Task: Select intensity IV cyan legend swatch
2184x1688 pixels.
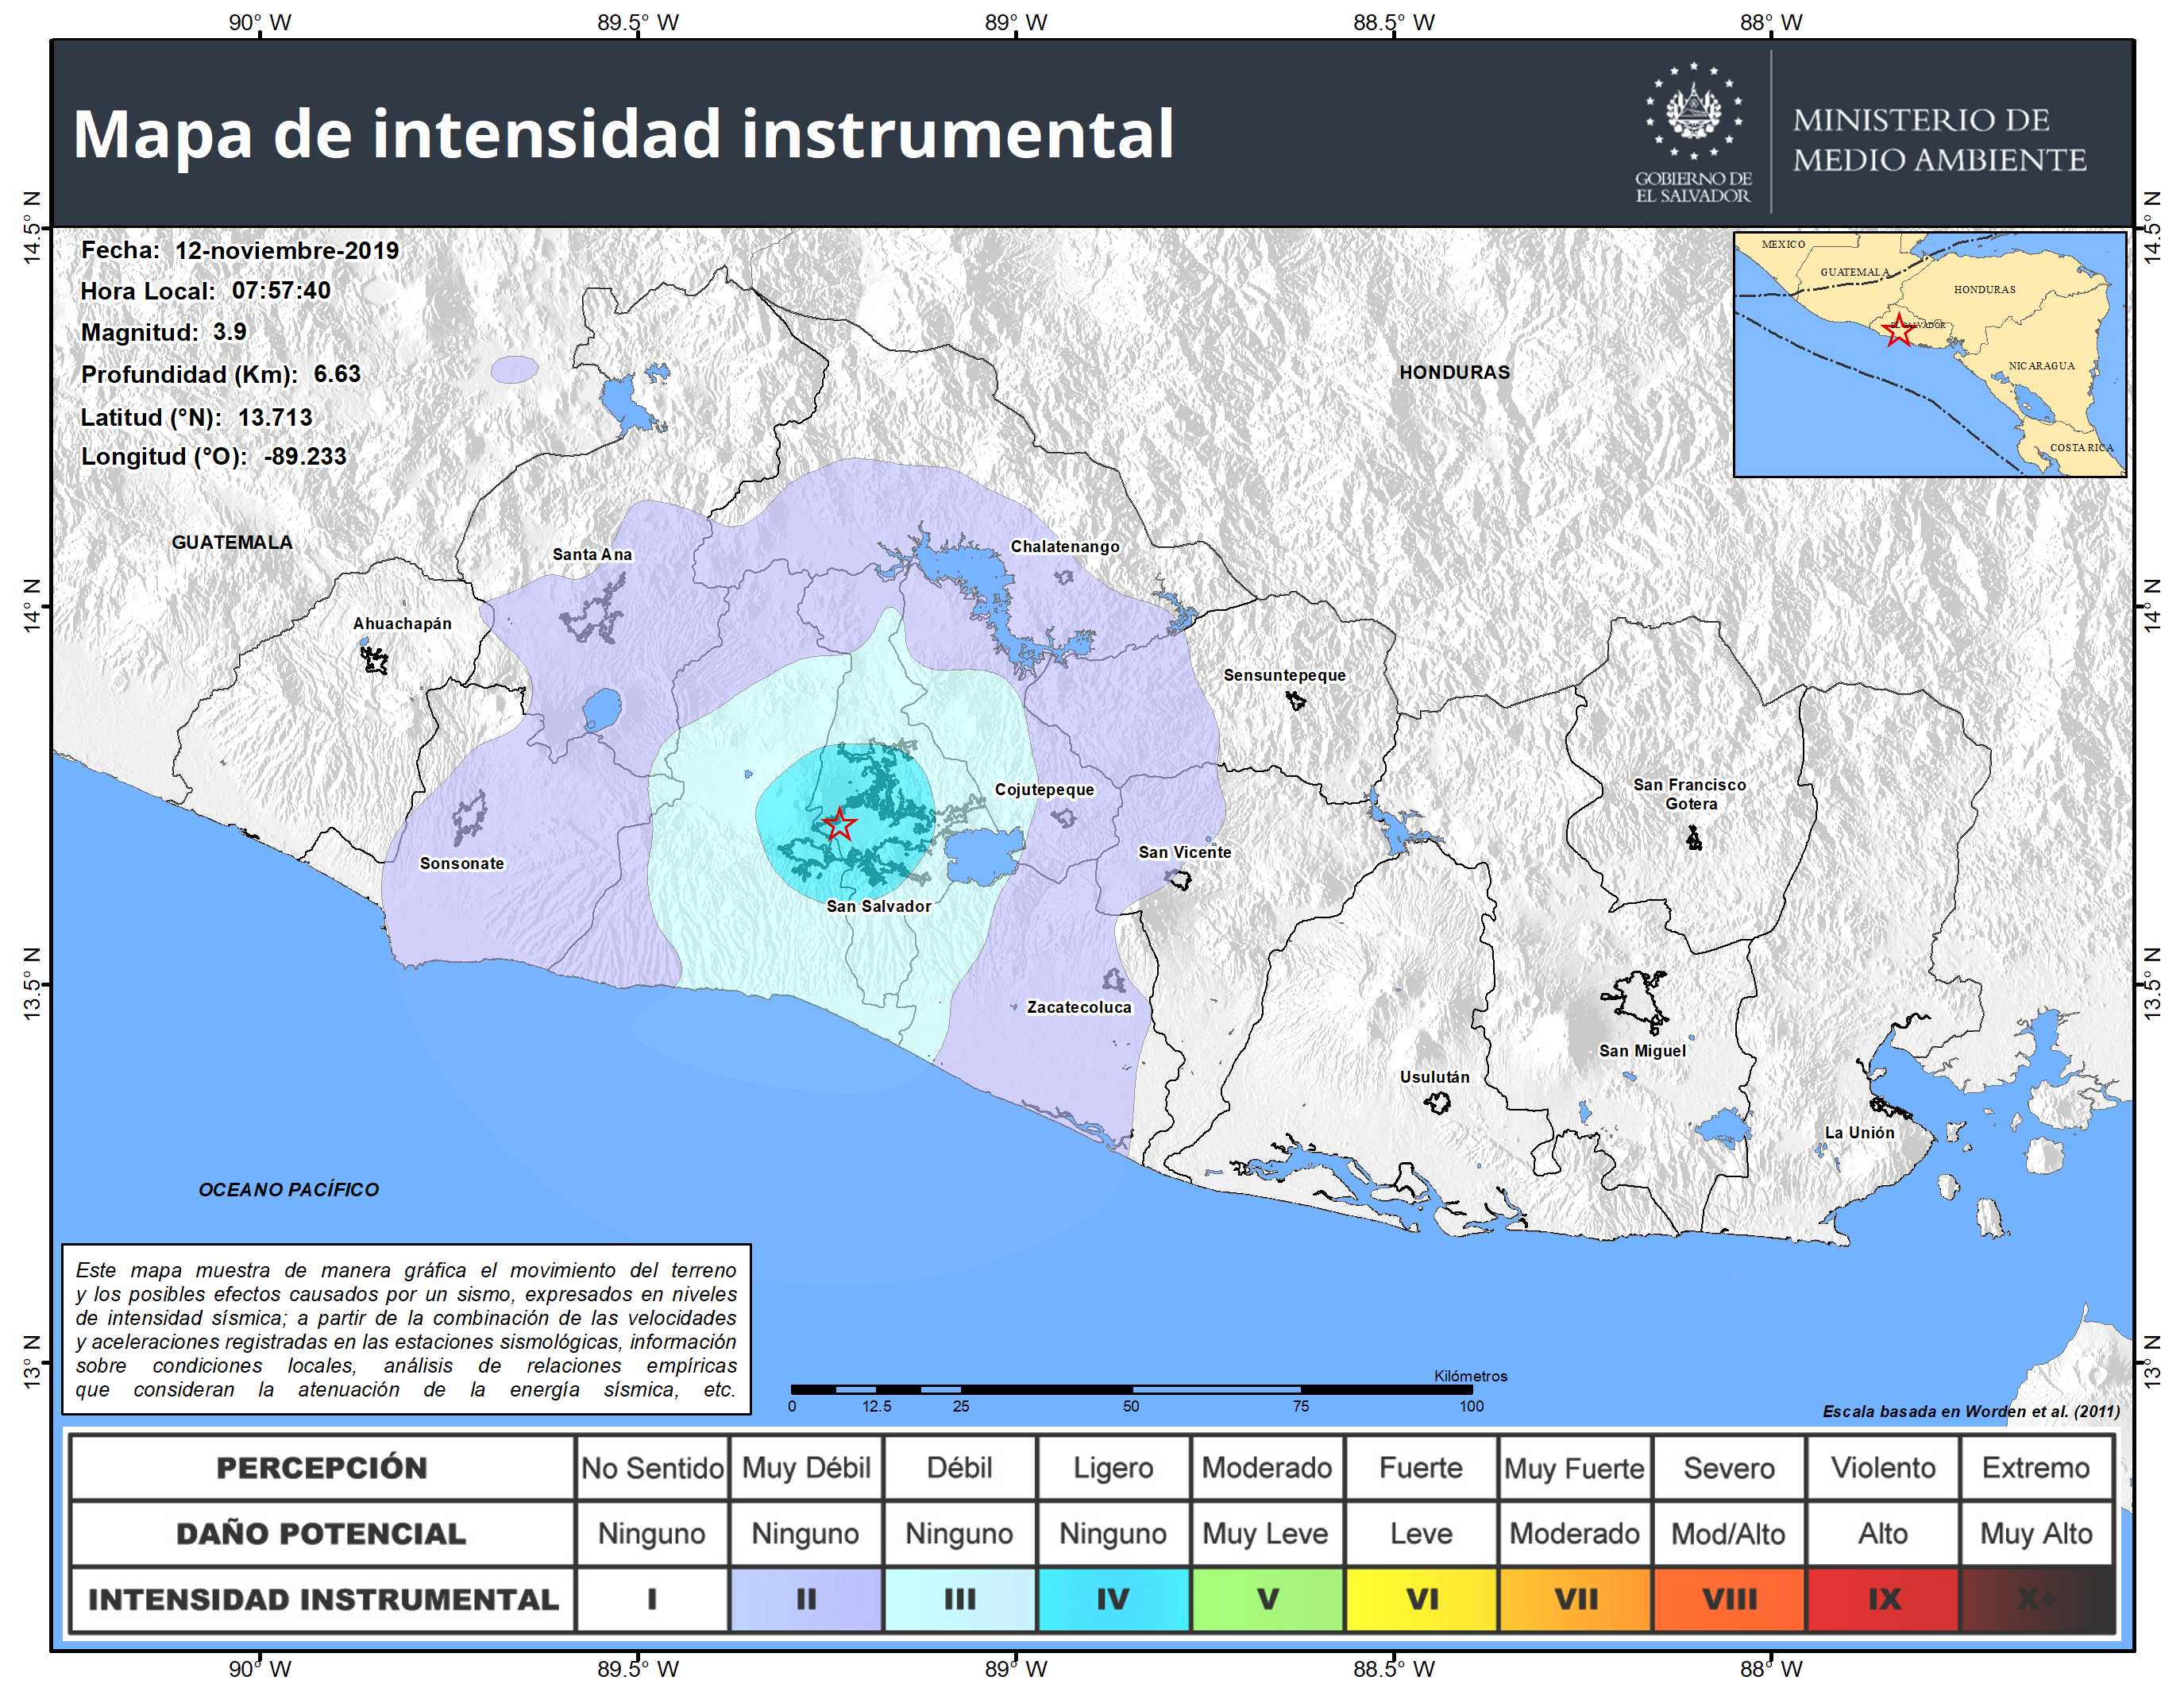Action: pyautogui.click(x=1113, y=1600)
